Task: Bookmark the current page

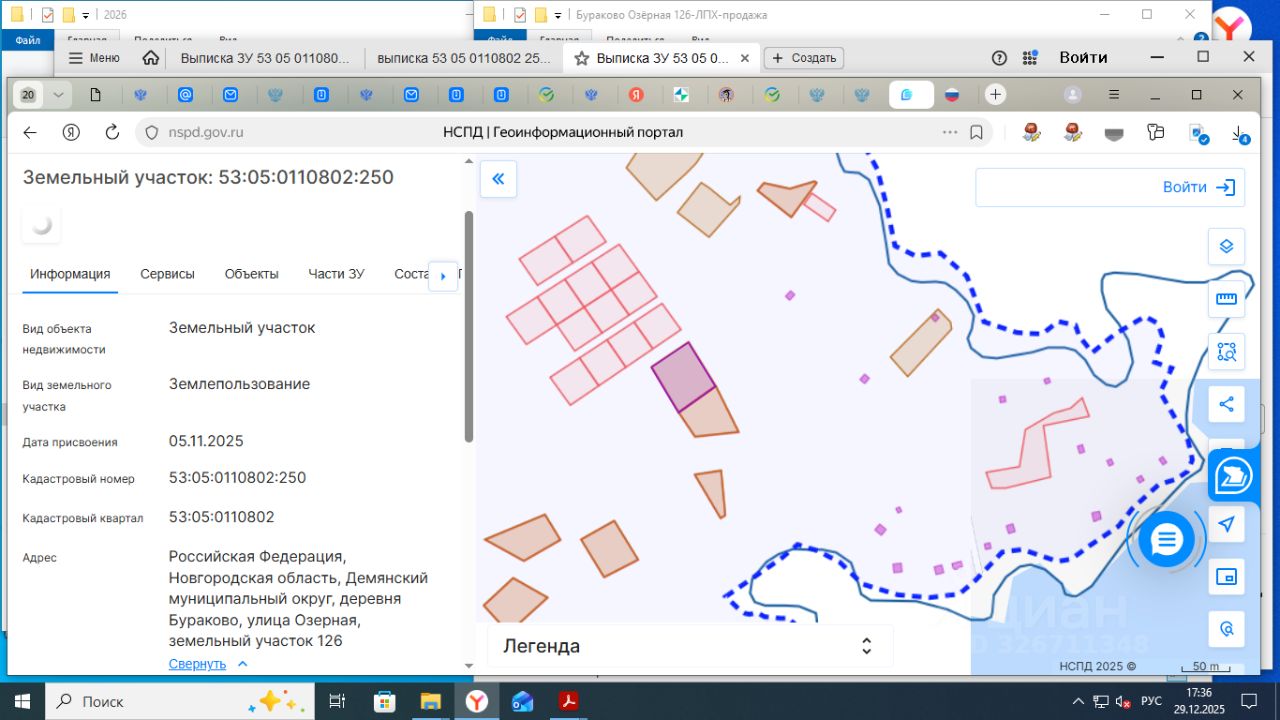Action: point(976,132)
